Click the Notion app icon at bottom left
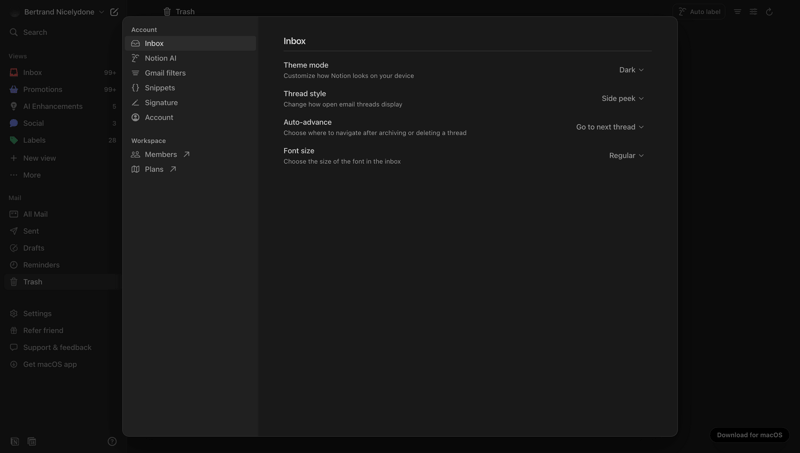The width and height of the screenshot is (800, 453). [14, 441]
